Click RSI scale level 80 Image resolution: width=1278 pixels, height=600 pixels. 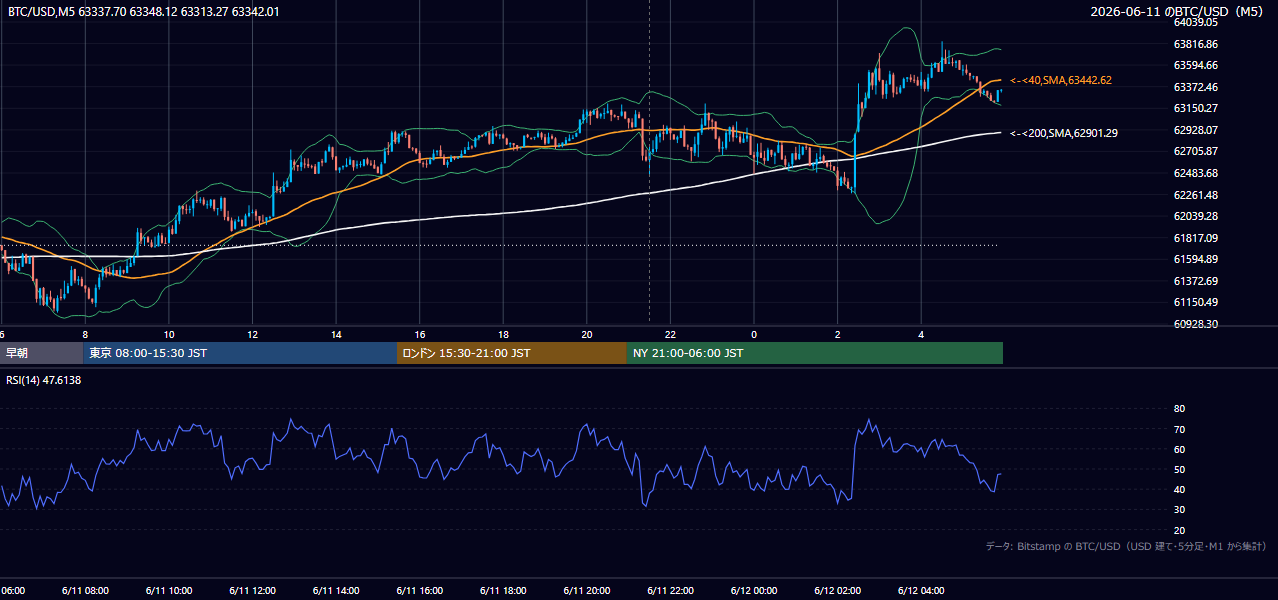[x=1179, y=409]
